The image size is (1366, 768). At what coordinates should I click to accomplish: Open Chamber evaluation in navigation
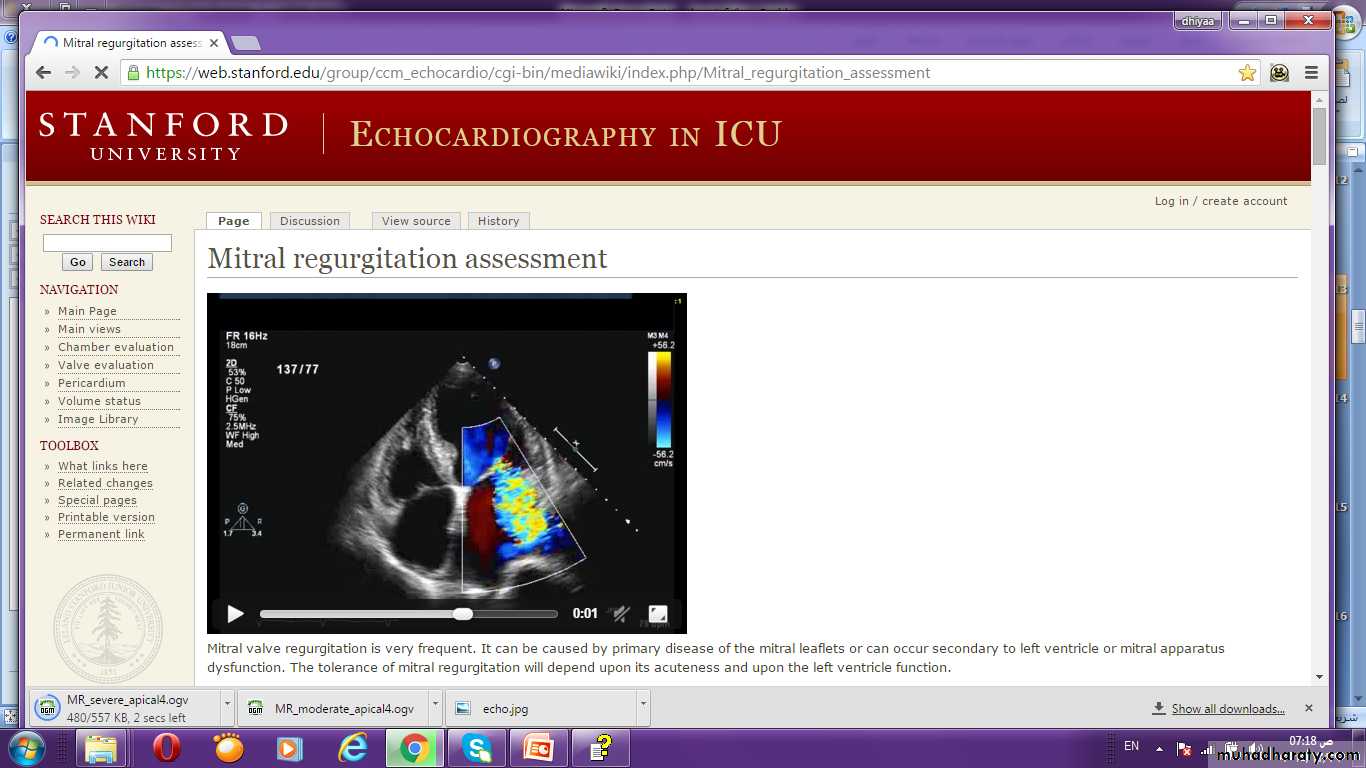[116, 347]
